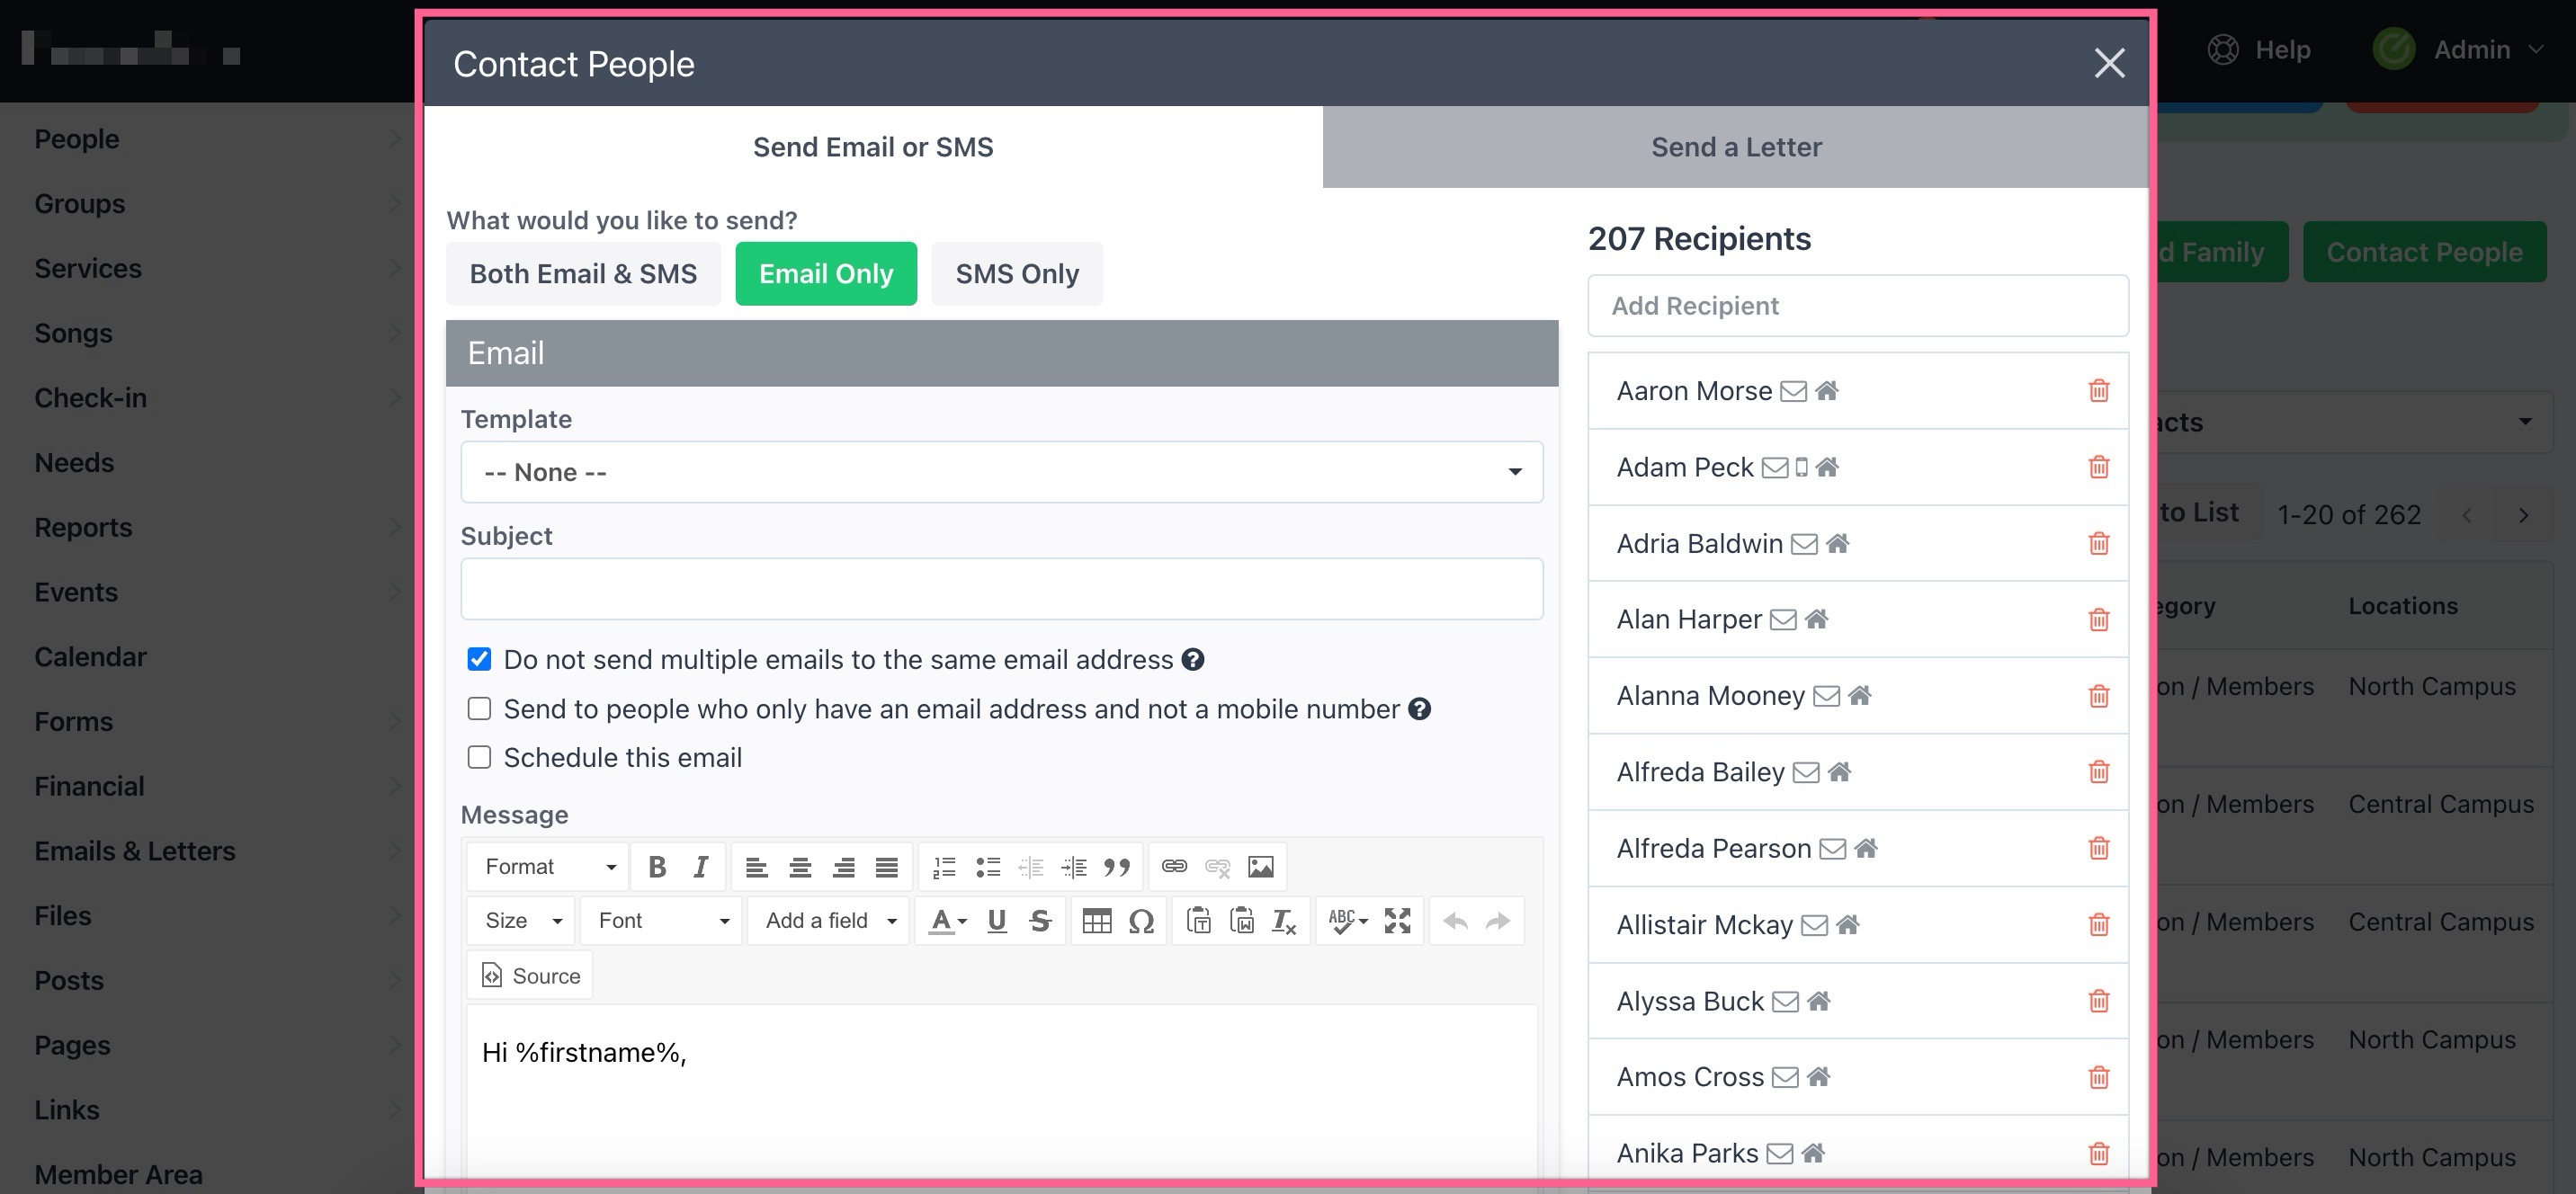Open the Font dropdown
Screen dimensions: 2576x1194
662,921
